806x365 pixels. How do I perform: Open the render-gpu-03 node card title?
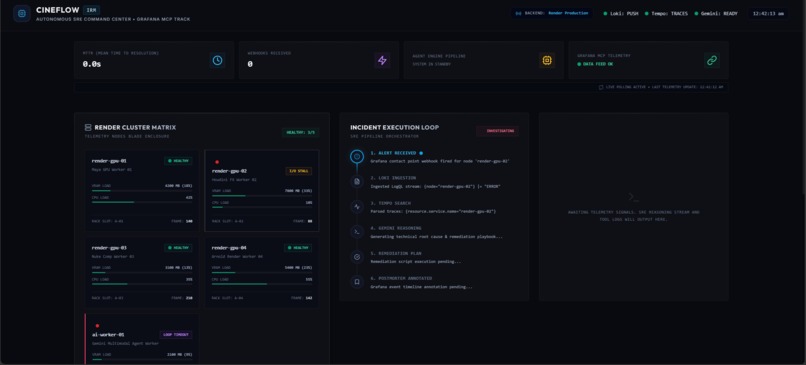[x=109, y=248]
